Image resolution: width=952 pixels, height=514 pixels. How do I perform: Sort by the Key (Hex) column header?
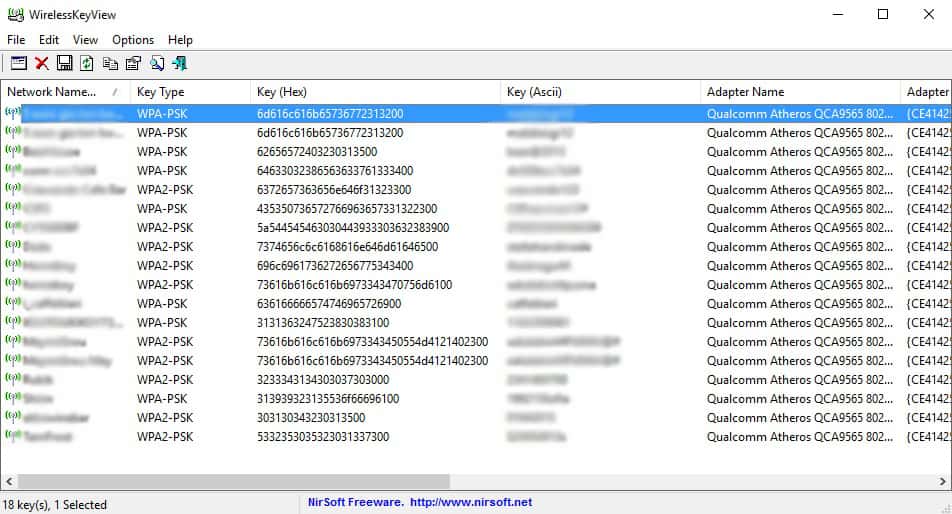coord(375,92)
